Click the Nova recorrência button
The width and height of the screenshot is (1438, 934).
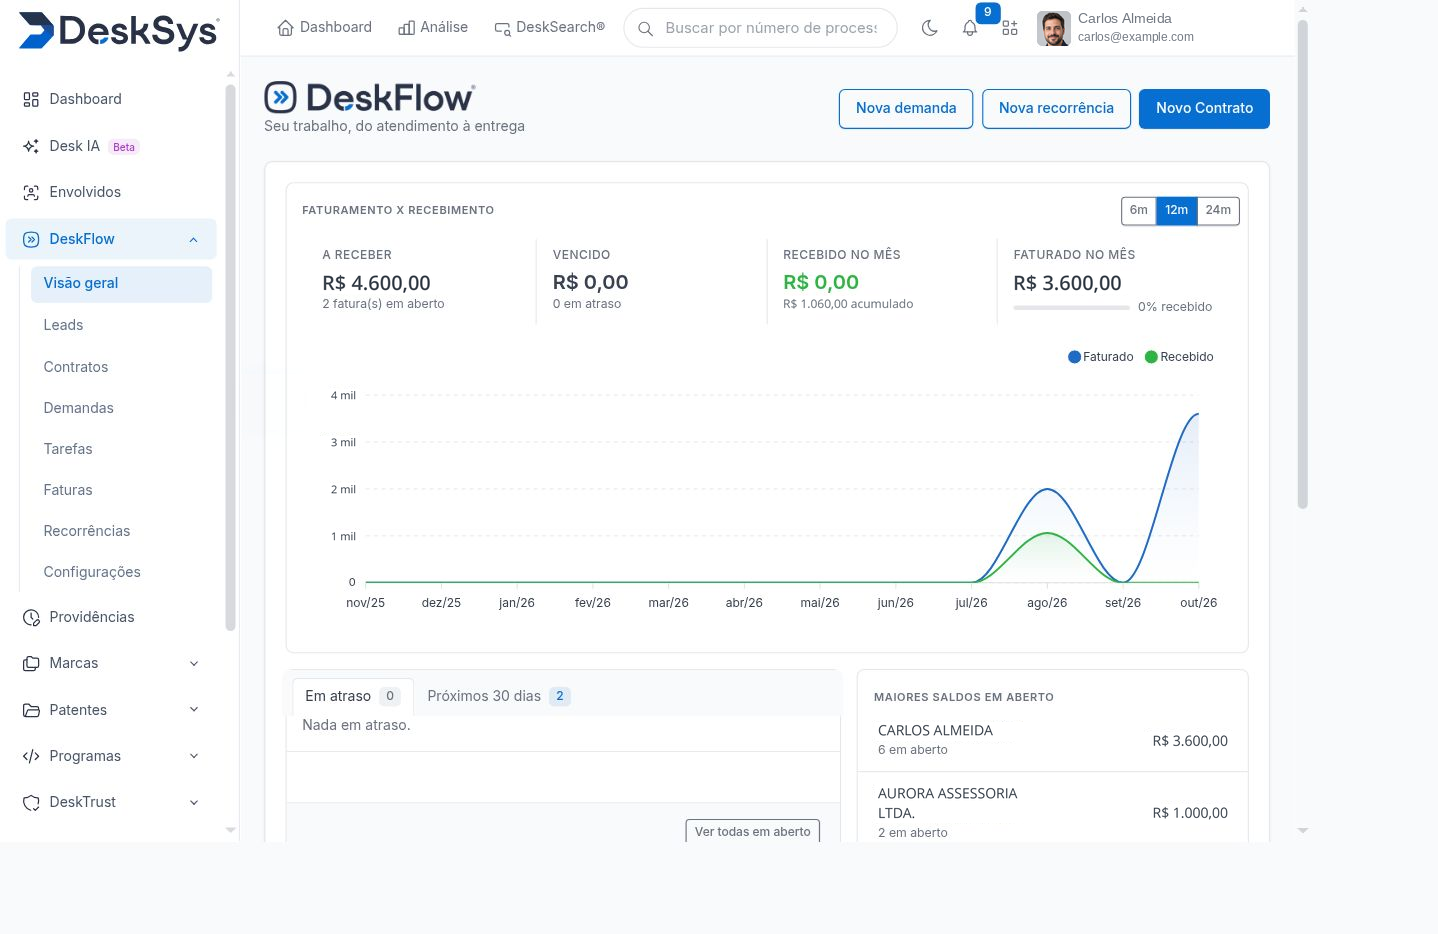[1056, 109]
